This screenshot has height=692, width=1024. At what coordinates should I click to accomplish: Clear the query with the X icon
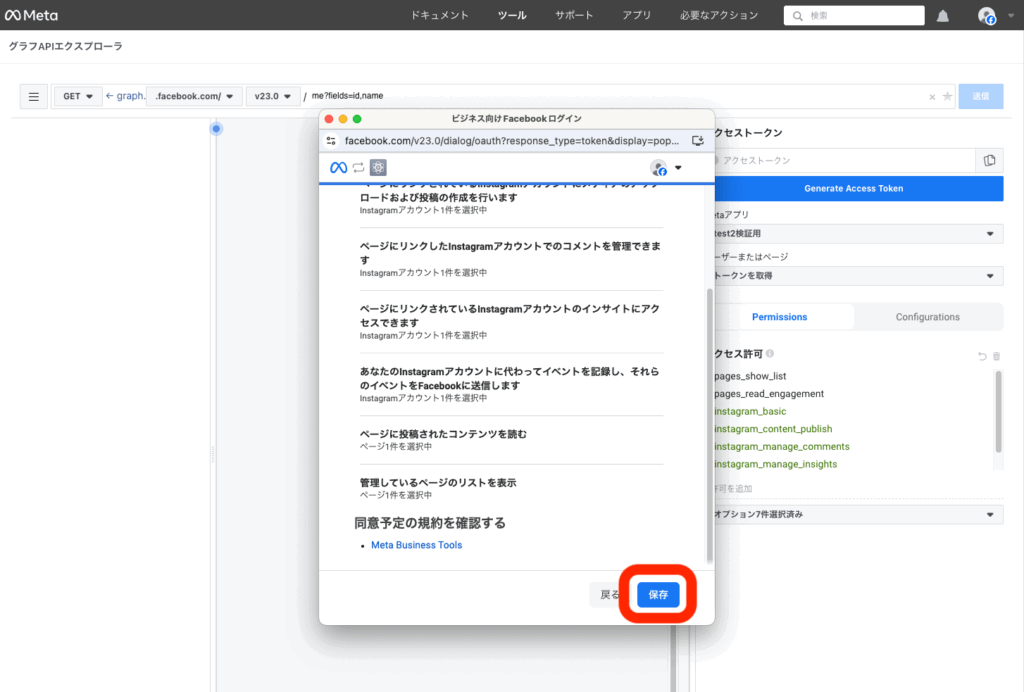[x=932, y=97]
